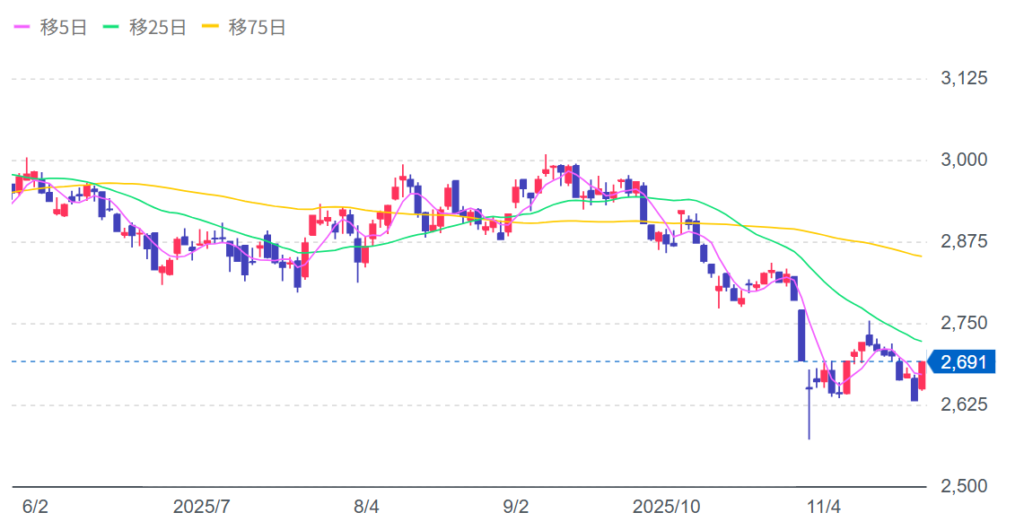Click the right end of yellow 75-day line
Viewport: 1024px width, 530px height.
click(919, 257)
